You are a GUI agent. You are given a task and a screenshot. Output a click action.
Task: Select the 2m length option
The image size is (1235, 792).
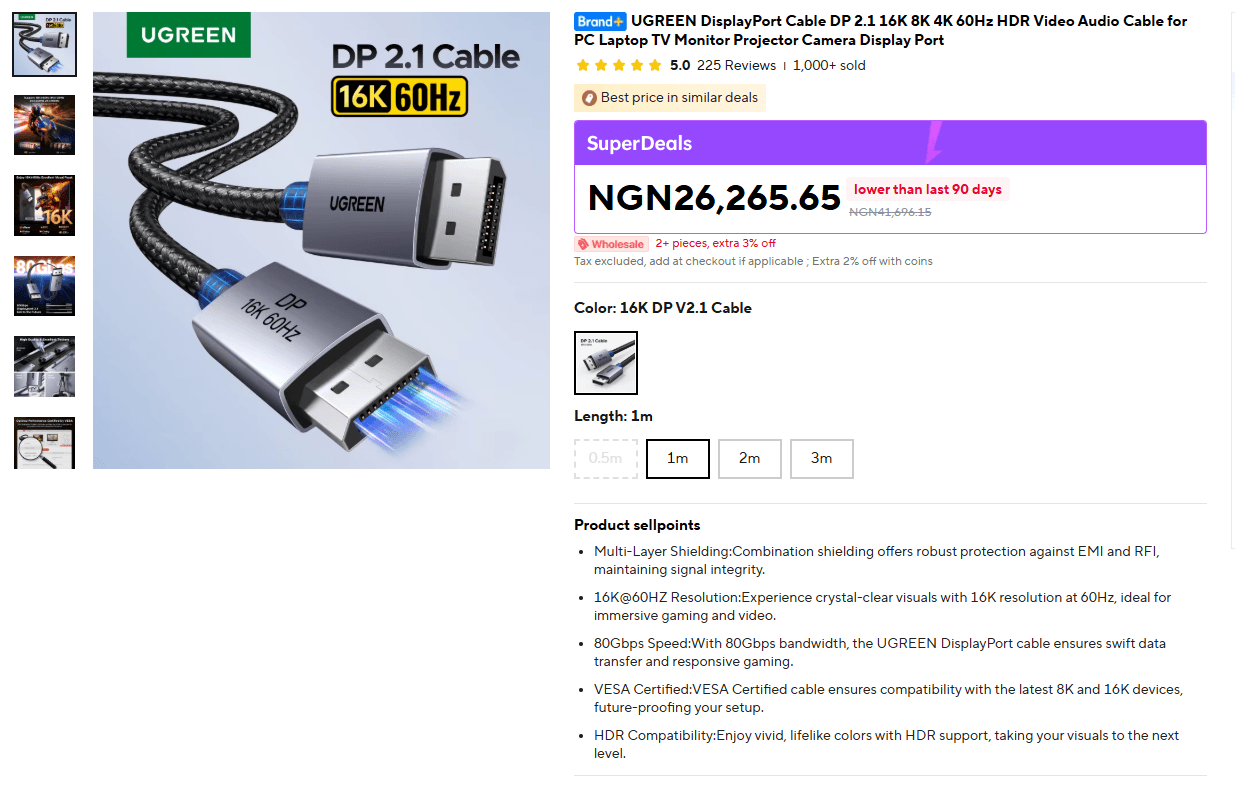[x=750, y=458]
